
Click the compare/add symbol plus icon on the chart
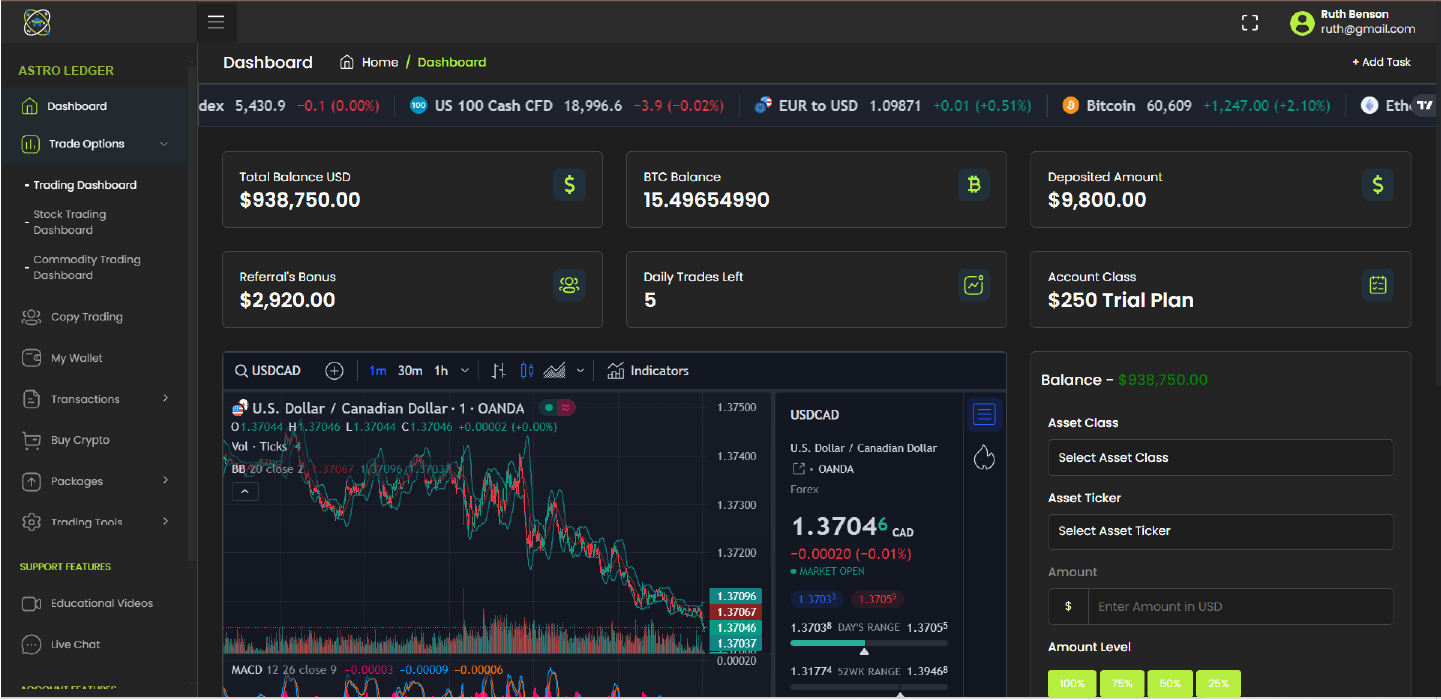(x=334, y=371)
